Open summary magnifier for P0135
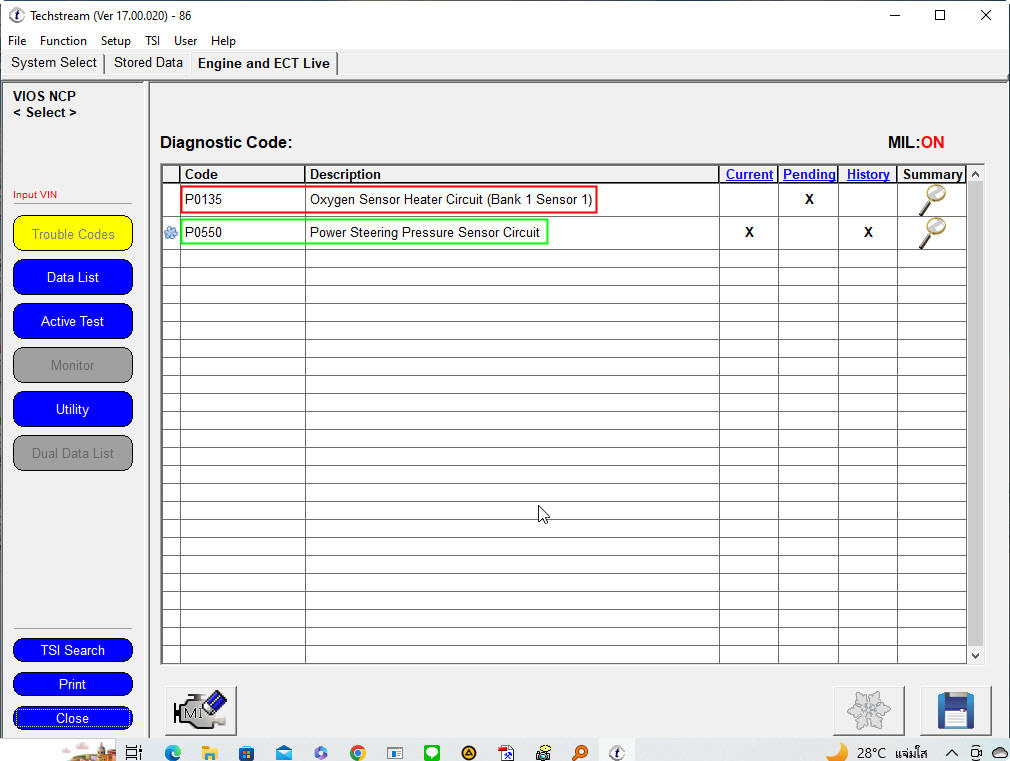1010x761 pixels. 931,200
